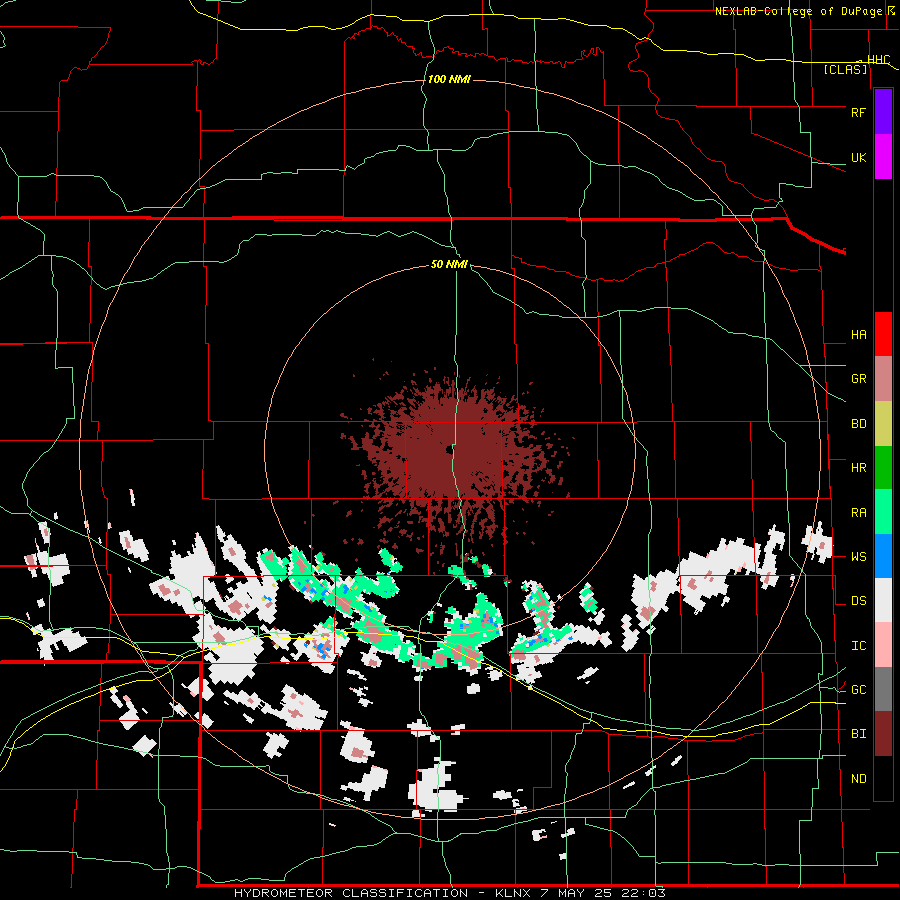Click the gray GC legend color swatch

[x=883, y=689]
